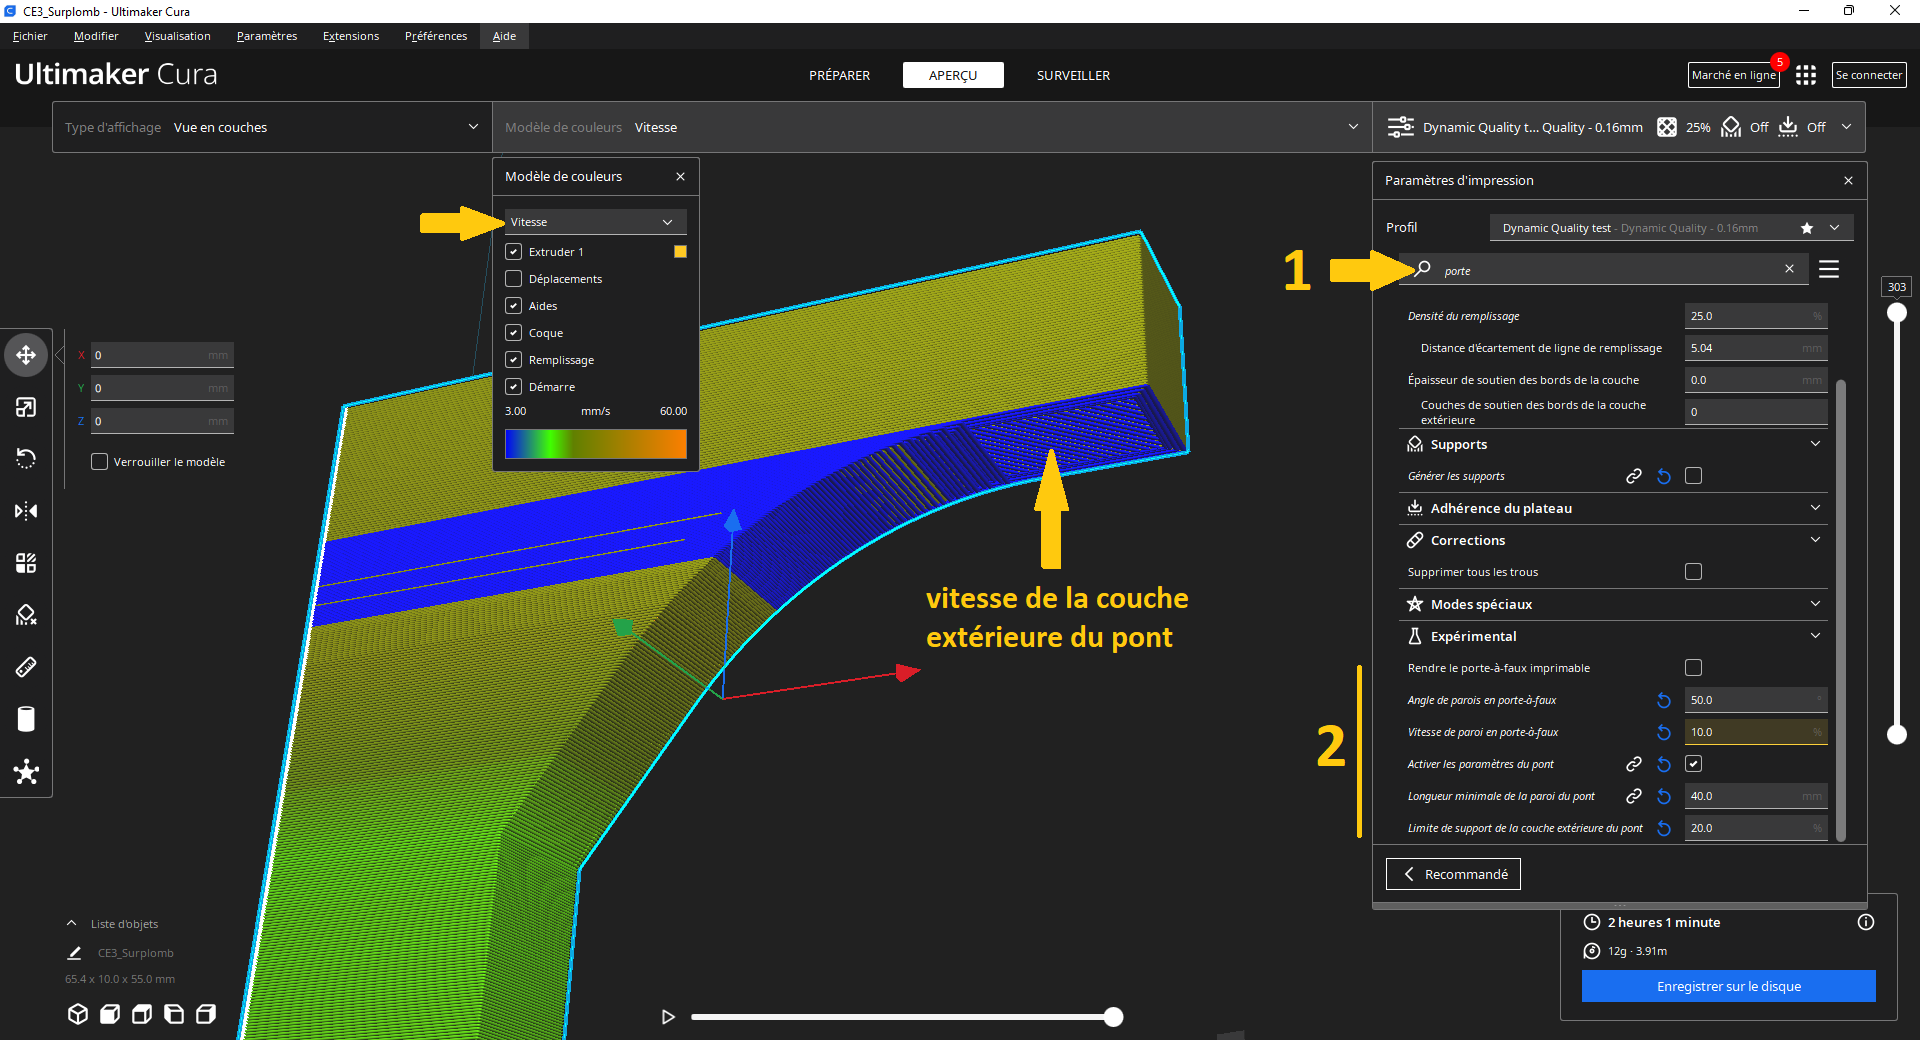Viewport: 1920px width, 1040px height.
Task: Open the Vitesse color scheme dropdown
Action: pyautogui.click(x=595, y=222)
